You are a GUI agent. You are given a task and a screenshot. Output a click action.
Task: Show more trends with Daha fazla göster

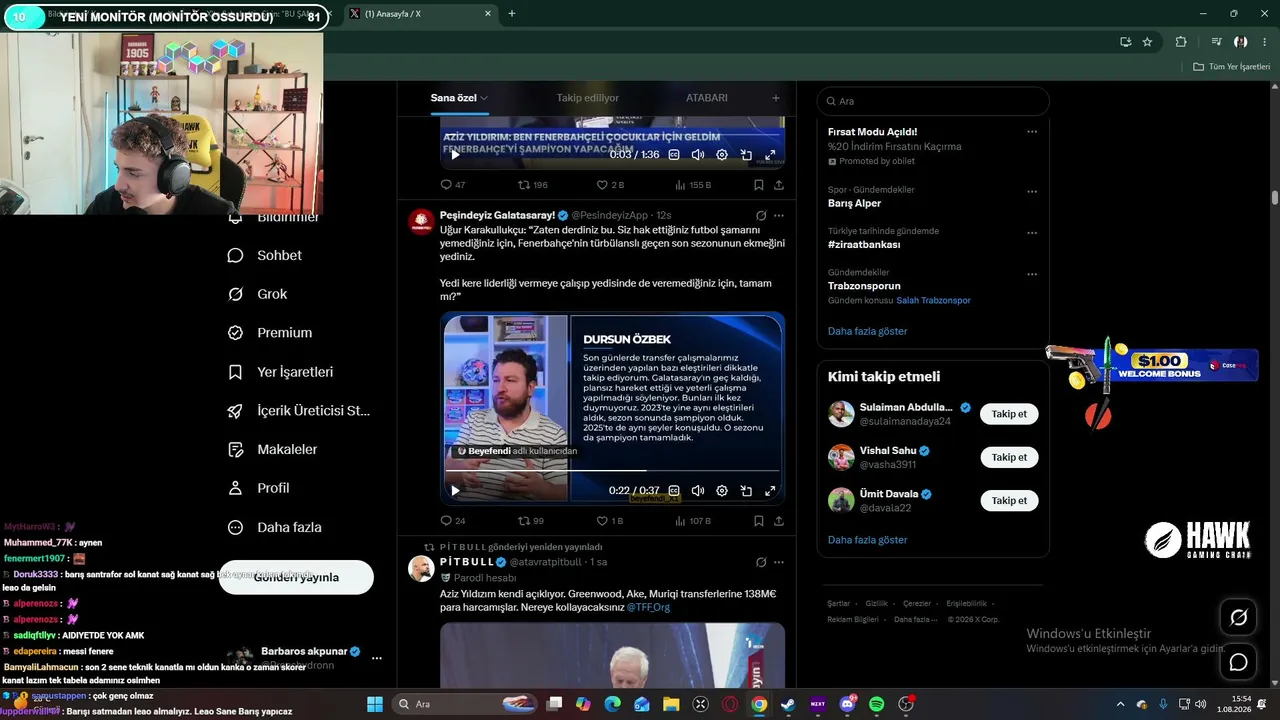click(867, 331)
